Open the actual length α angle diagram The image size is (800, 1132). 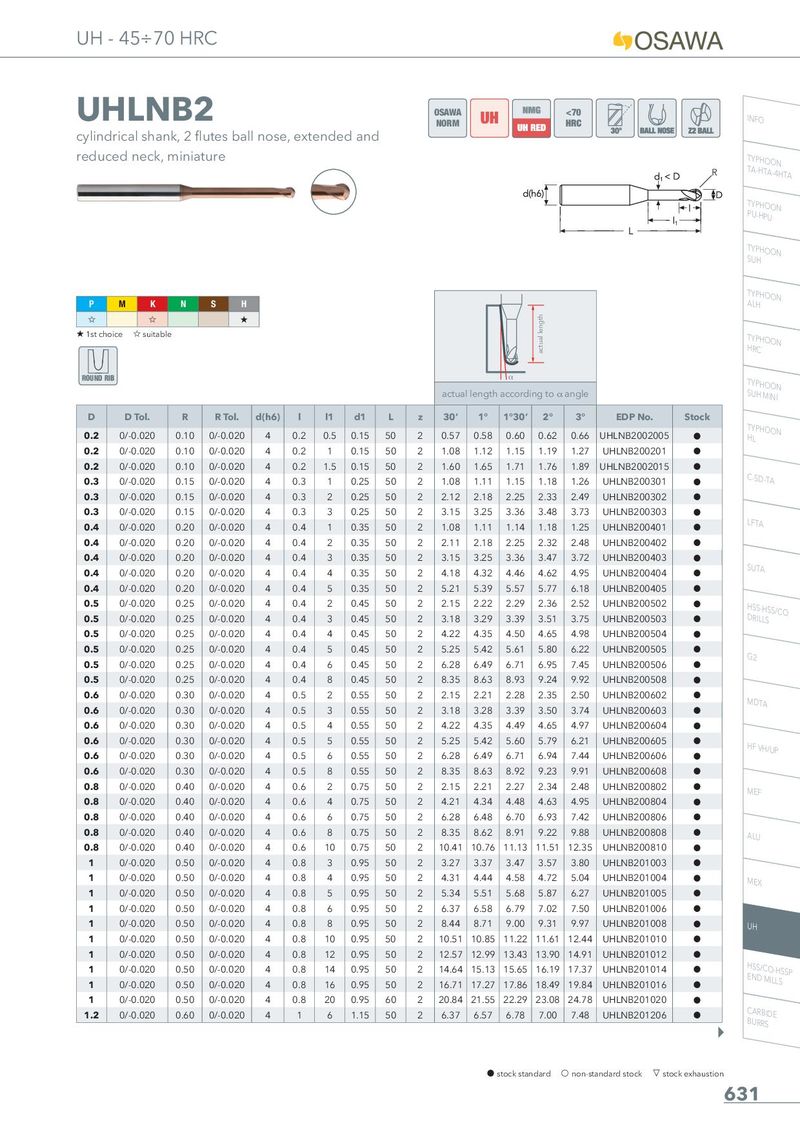(515, 336)
